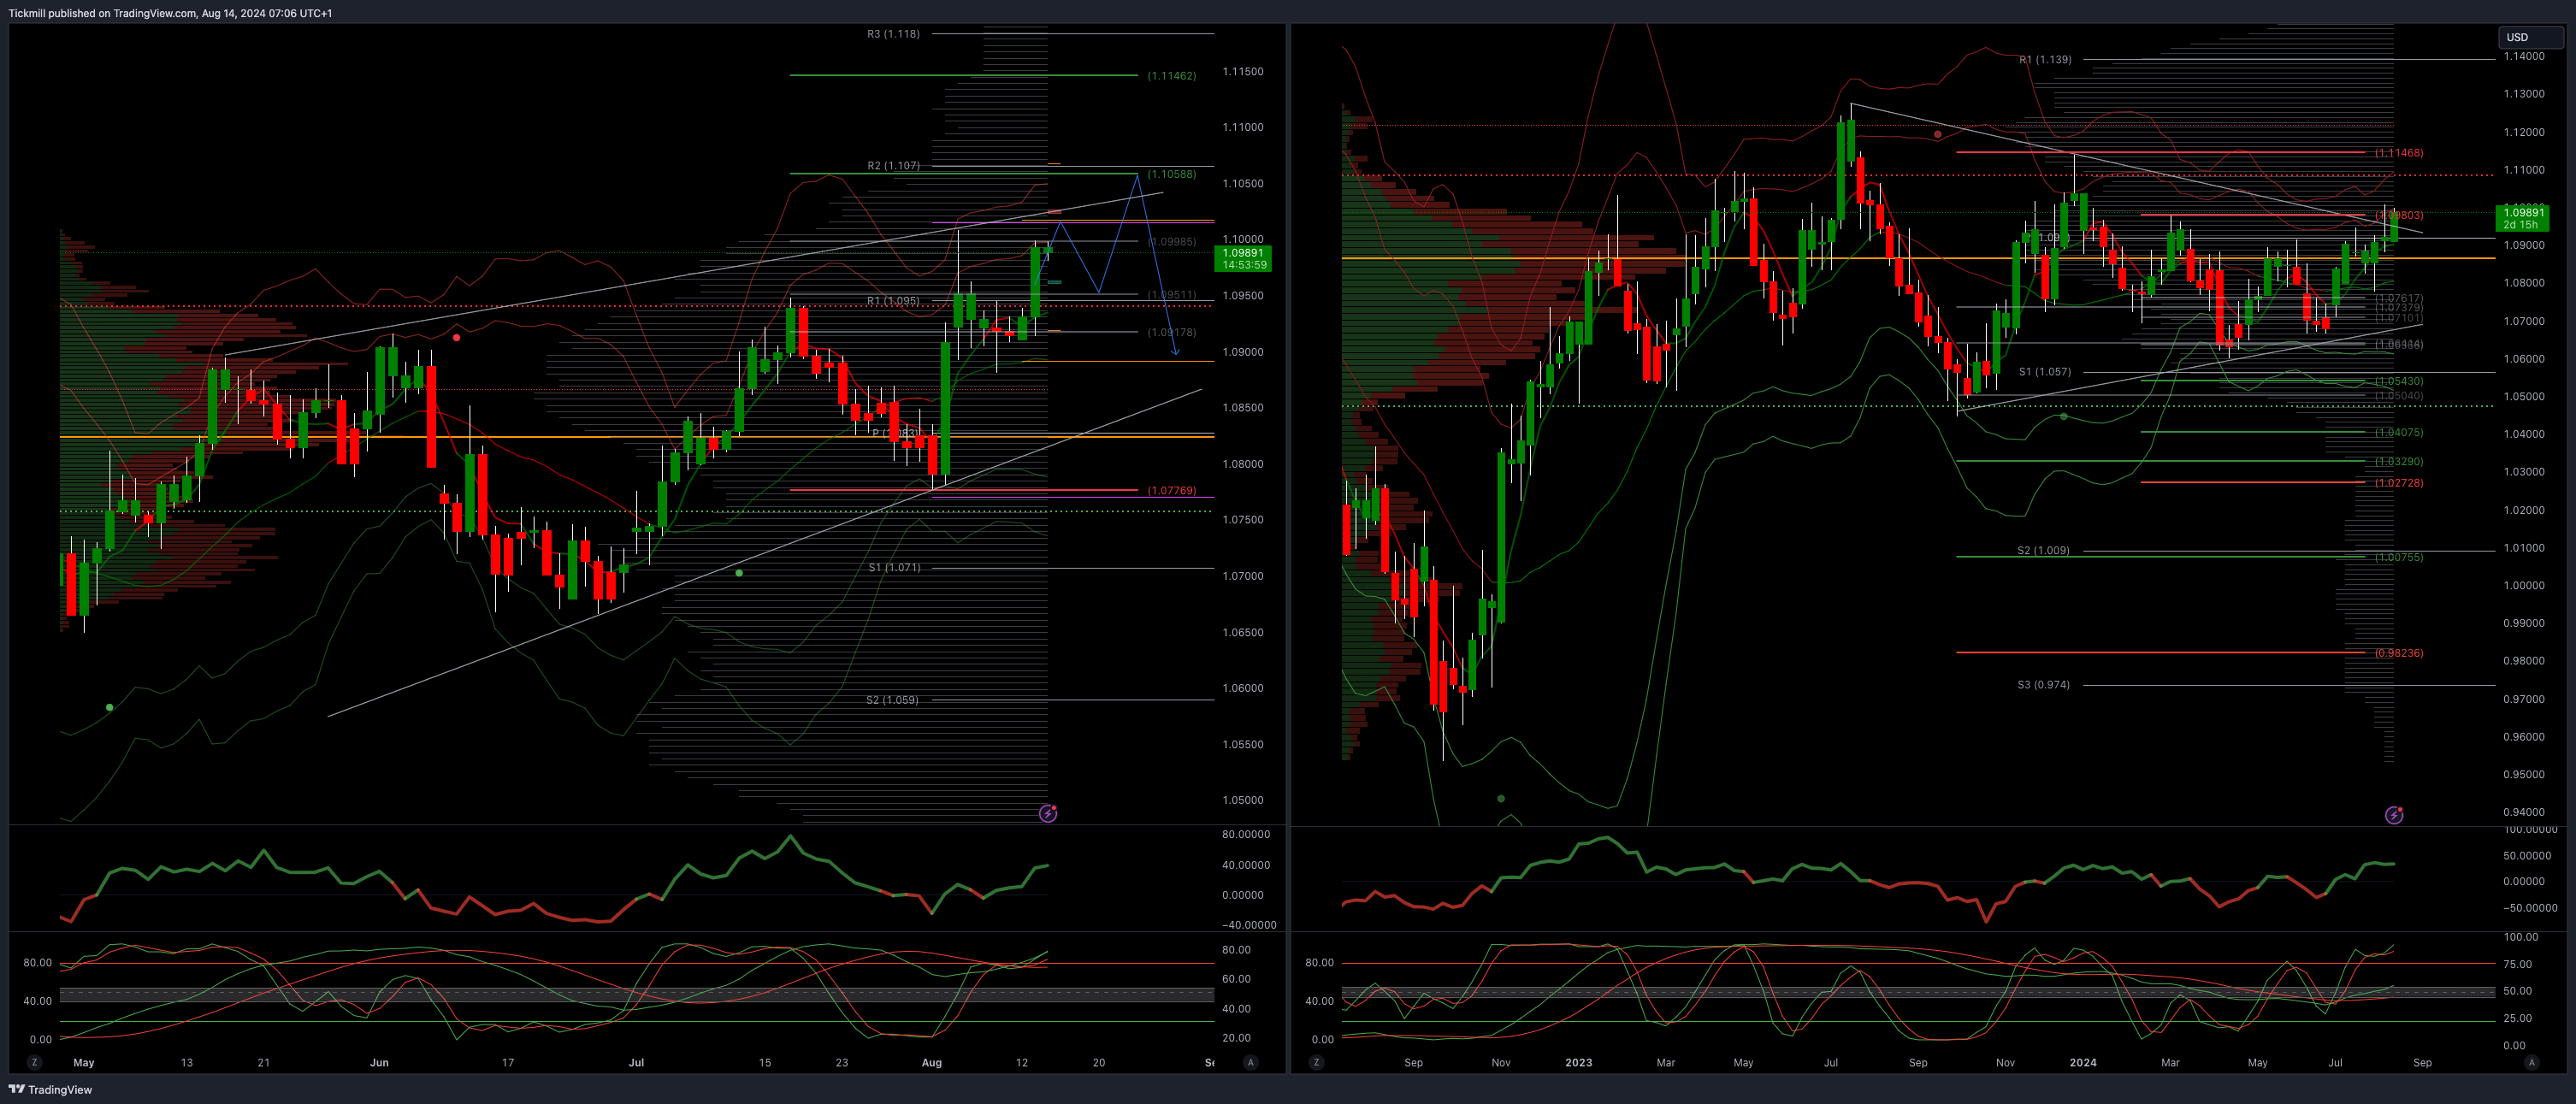Select the R1 (1.095) pivot label

click(893, 301)
